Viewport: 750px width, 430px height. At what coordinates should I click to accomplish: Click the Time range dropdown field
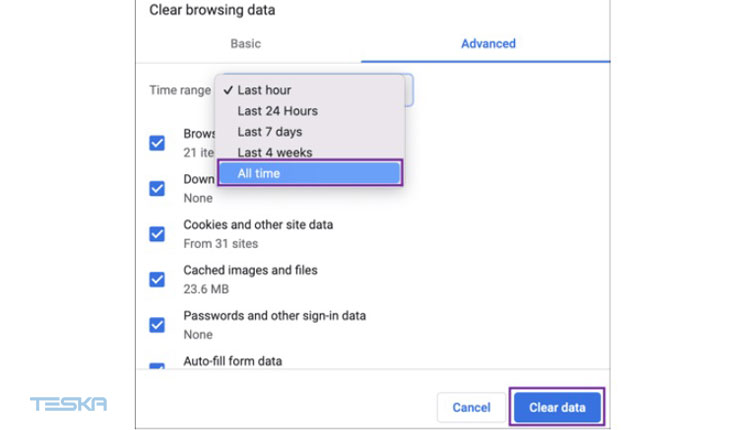click(x=407, y=90)
